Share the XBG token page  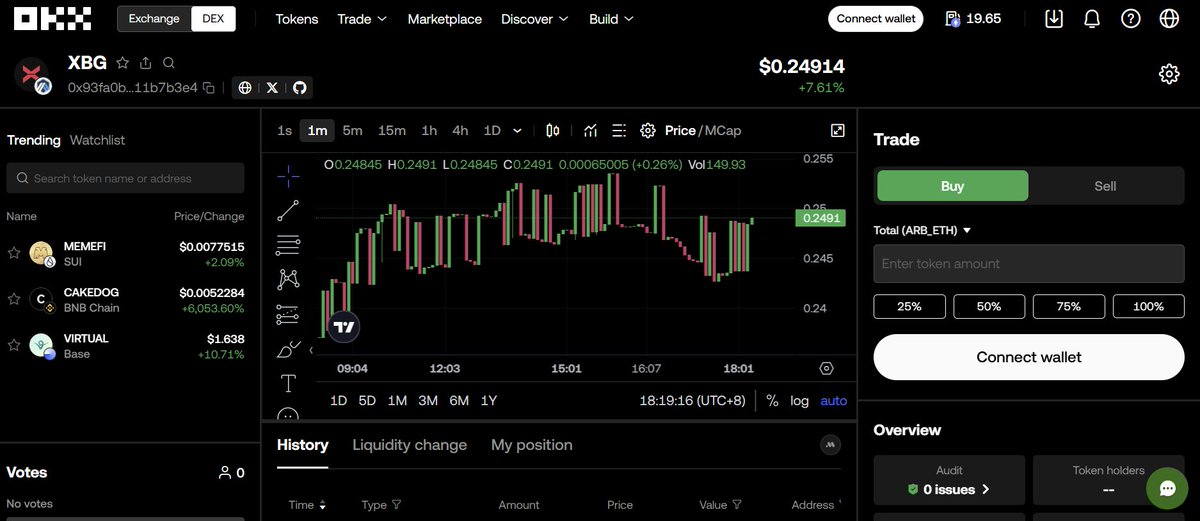click(x=146, y=62)
